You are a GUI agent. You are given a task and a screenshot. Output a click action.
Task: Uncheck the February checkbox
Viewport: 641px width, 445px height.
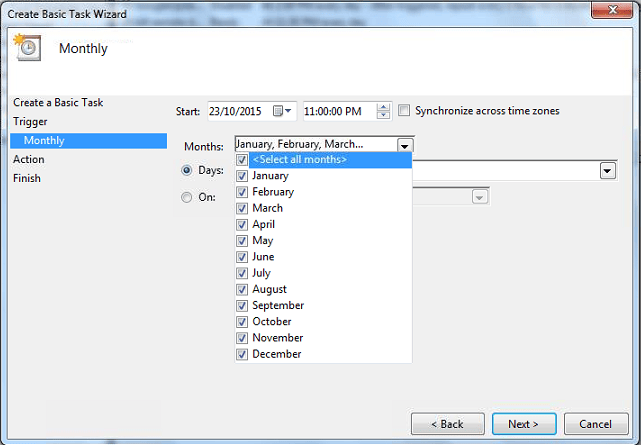[242, 192]
